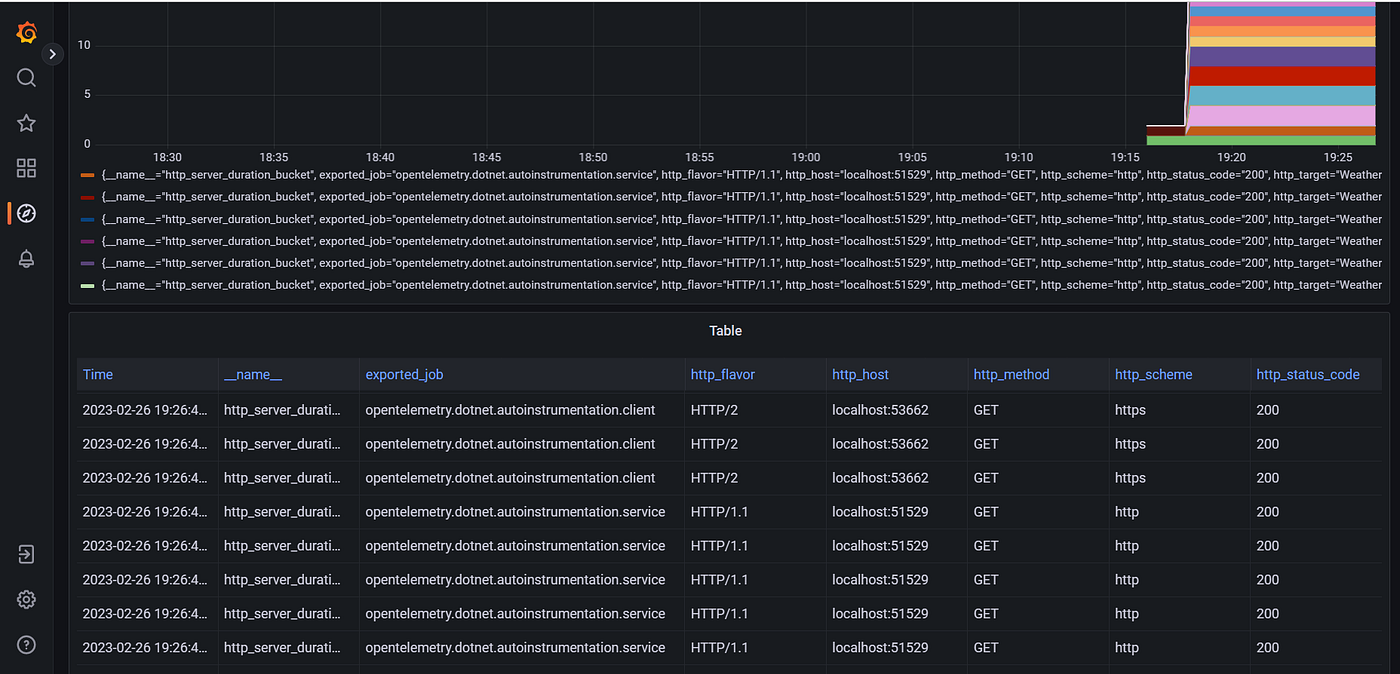1400x674 pixels.
Task: Open Alerting bell icon
Action: pyautogui.click(x=27, y=258)
